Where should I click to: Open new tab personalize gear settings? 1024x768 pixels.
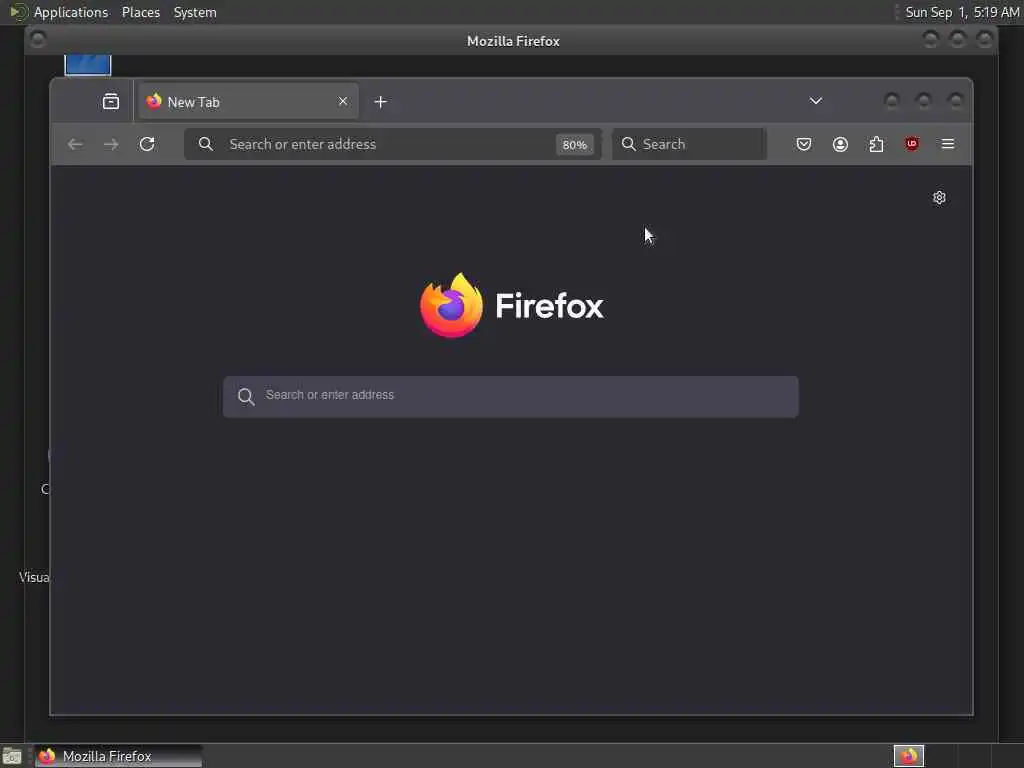click(939, 198)
